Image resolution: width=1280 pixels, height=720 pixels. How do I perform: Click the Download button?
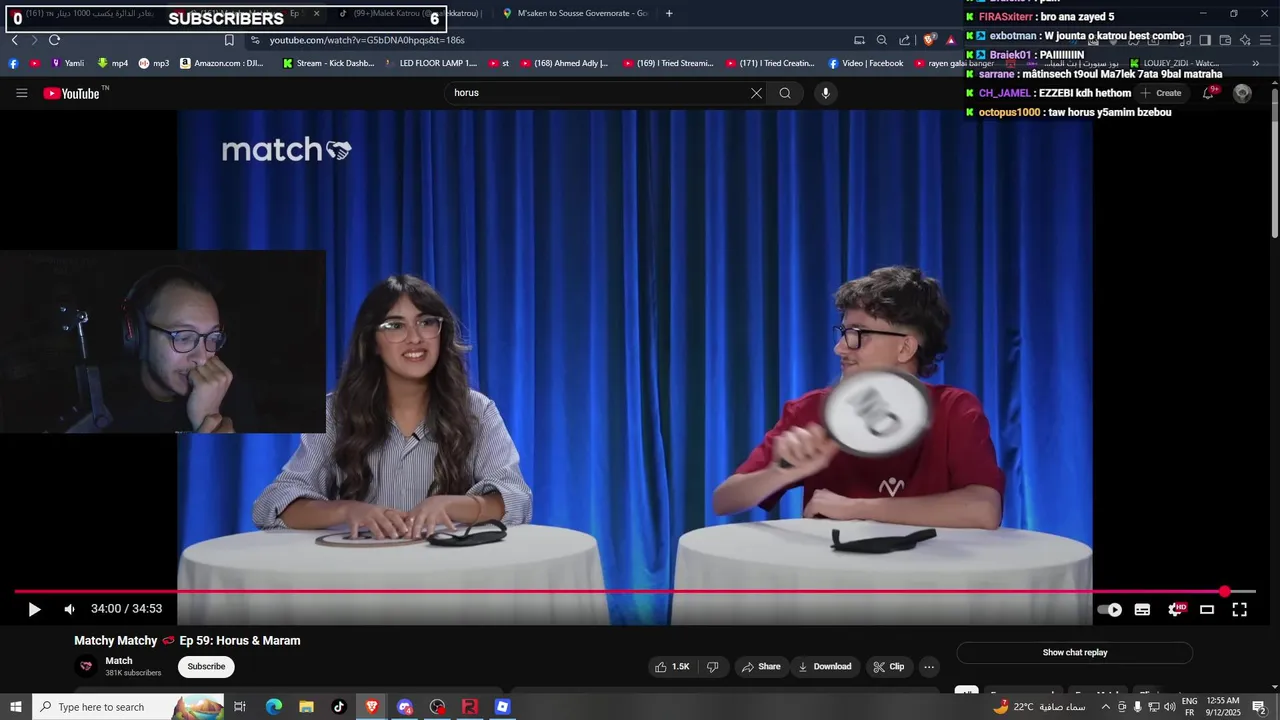pyautogui.click(x=825, y=667)
